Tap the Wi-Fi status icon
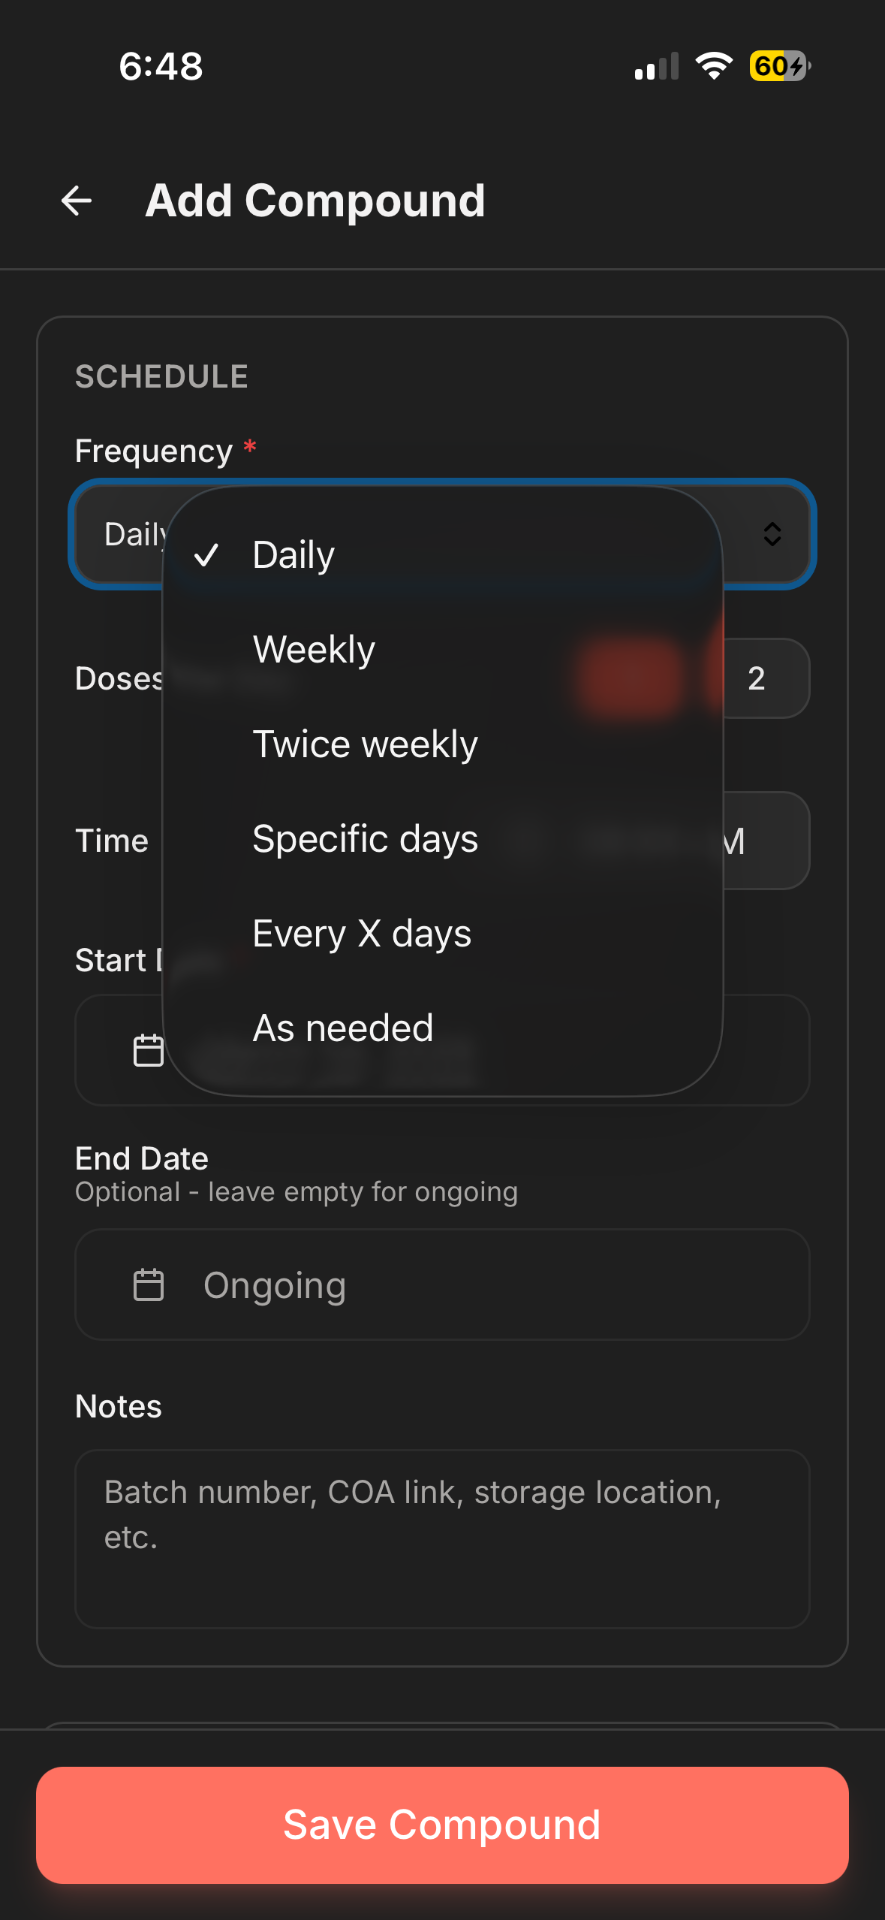This screenshot has height=1920, width=885. pos(714,65)
